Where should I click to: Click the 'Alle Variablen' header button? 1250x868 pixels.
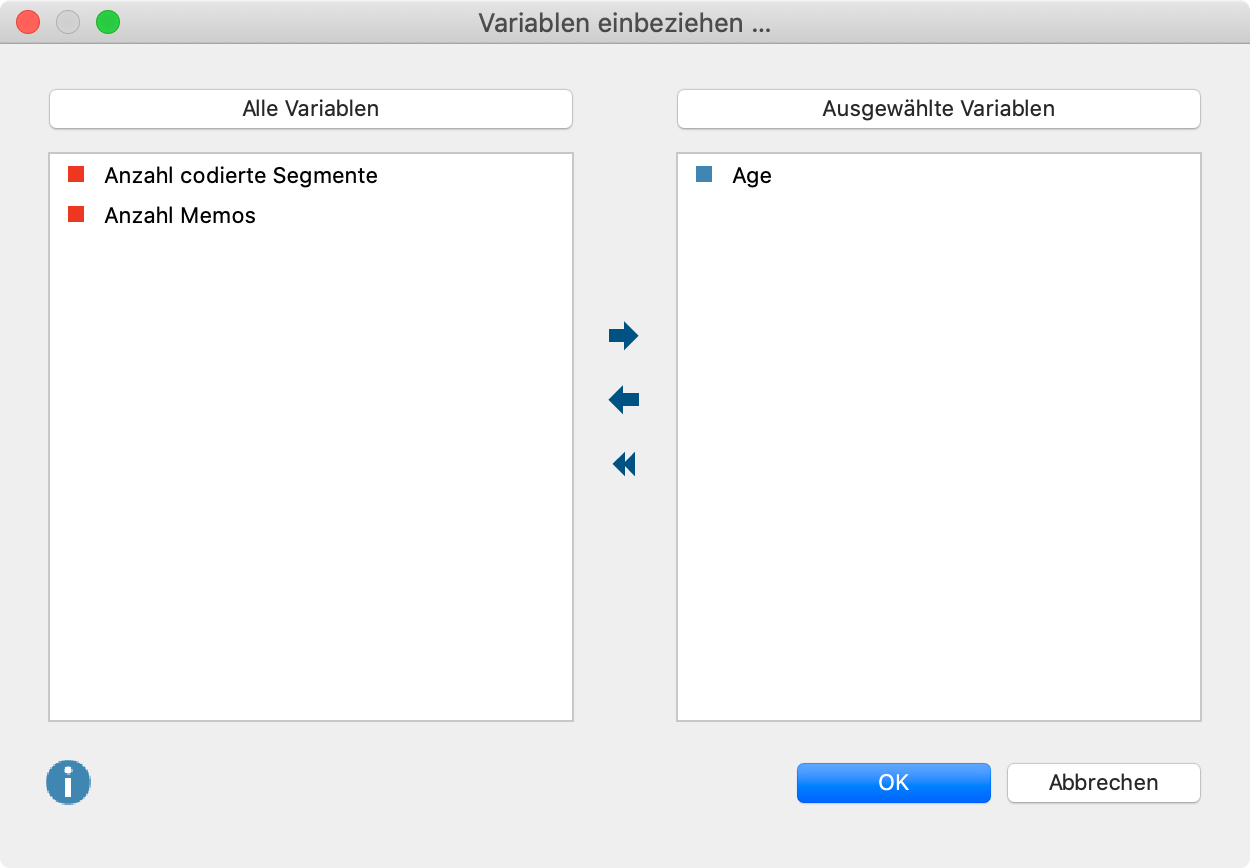[311, 109]
